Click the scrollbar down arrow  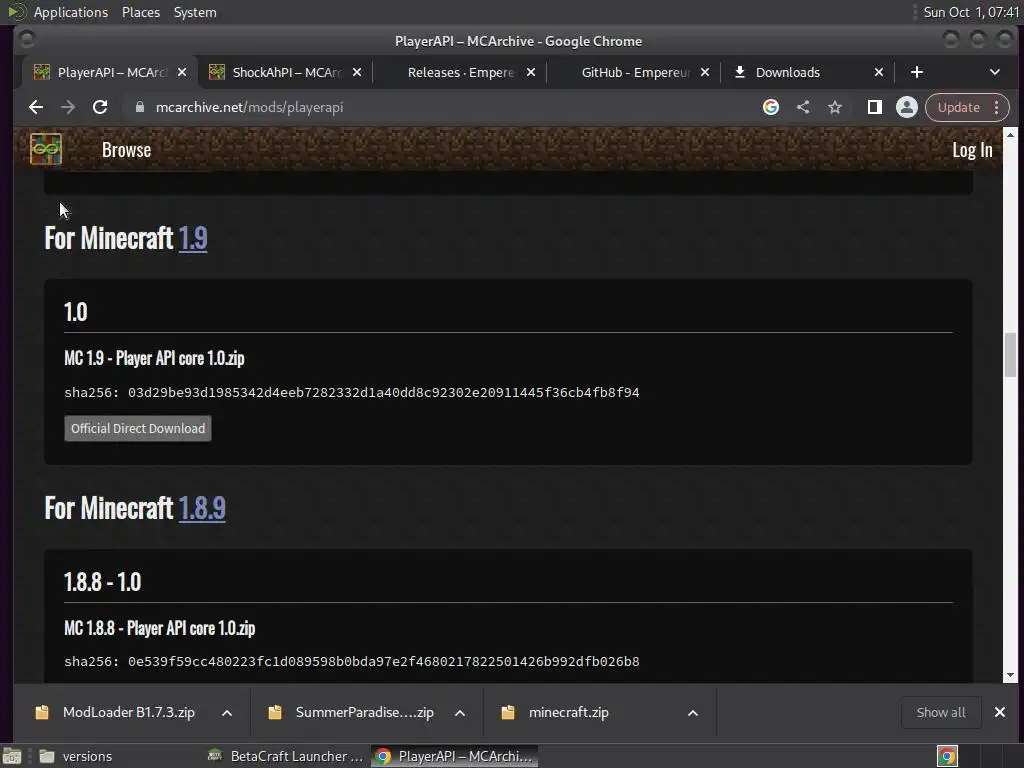click(x=1010, y=675)
